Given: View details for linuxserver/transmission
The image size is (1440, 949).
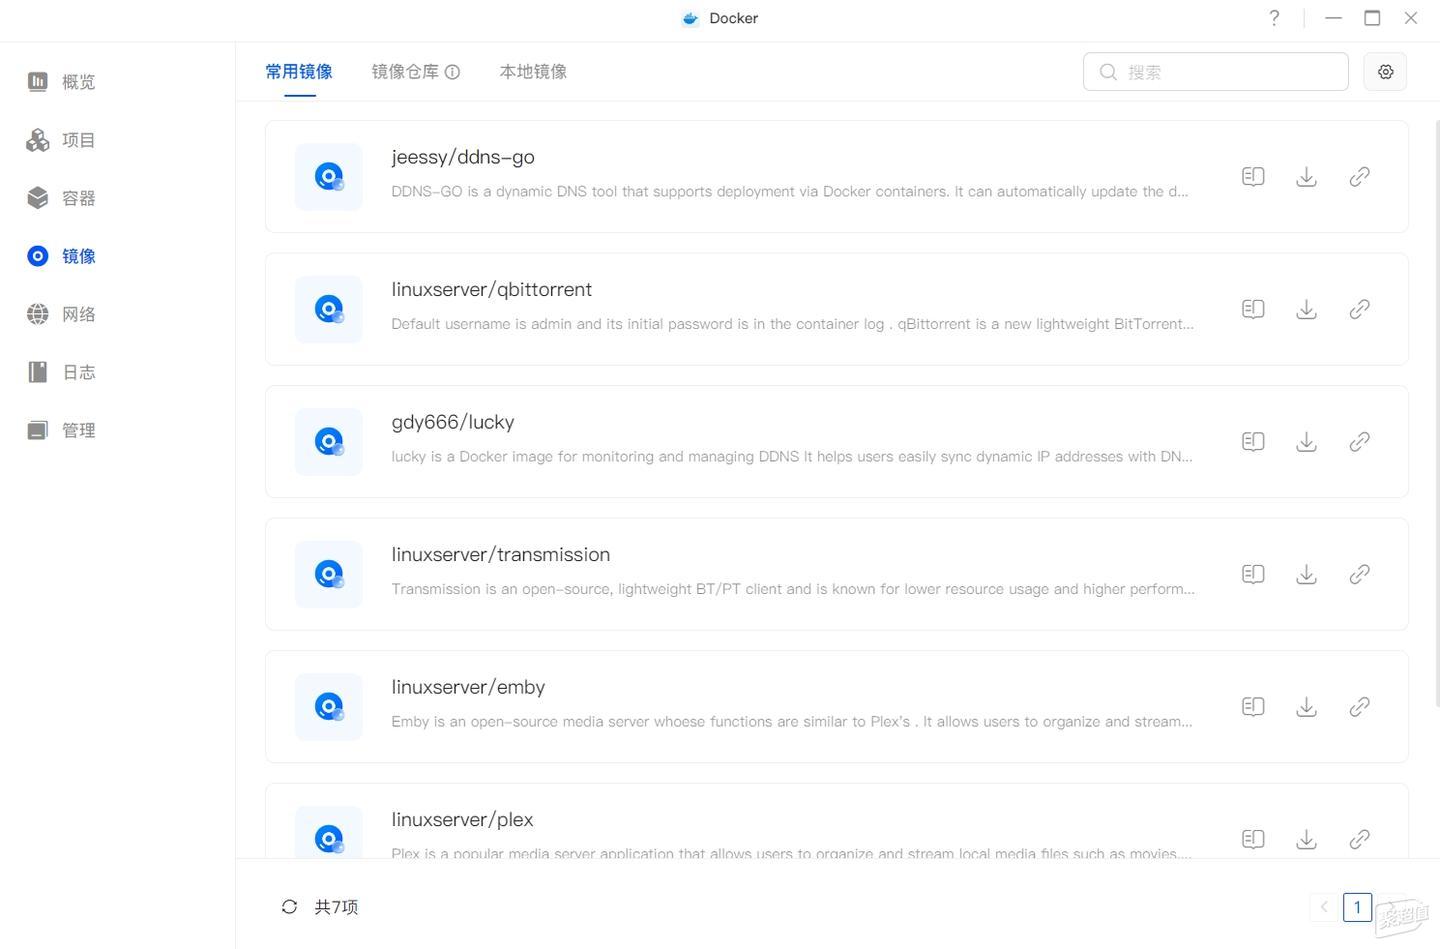Looking at the screenshot, I should 1253,574.
